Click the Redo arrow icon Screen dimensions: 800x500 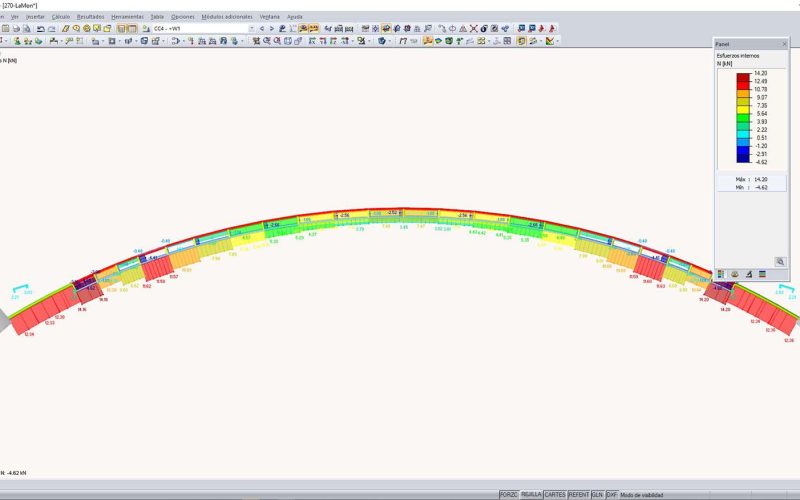pos(52,29)
